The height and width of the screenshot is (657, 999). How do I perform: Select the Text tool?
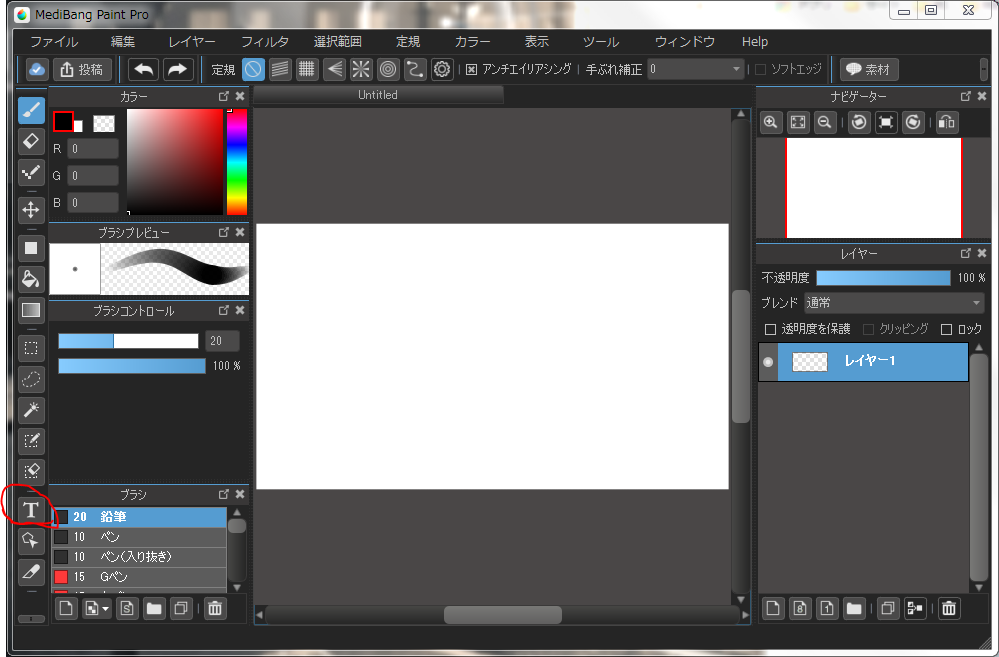coord(31,510)
